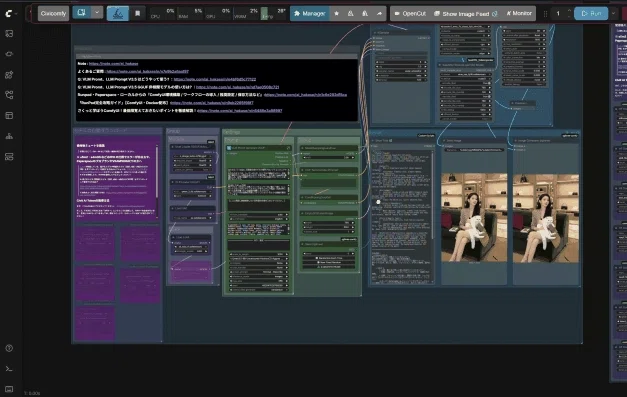627x397 pixels.
Task: Toggle Show Image Feed
Action: (465, 14)
